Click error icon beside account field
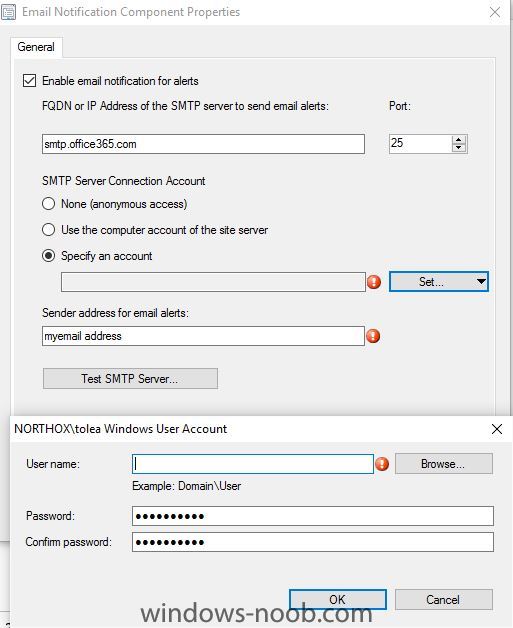Screen dimensions: 513x628 (x=374, y=282)
